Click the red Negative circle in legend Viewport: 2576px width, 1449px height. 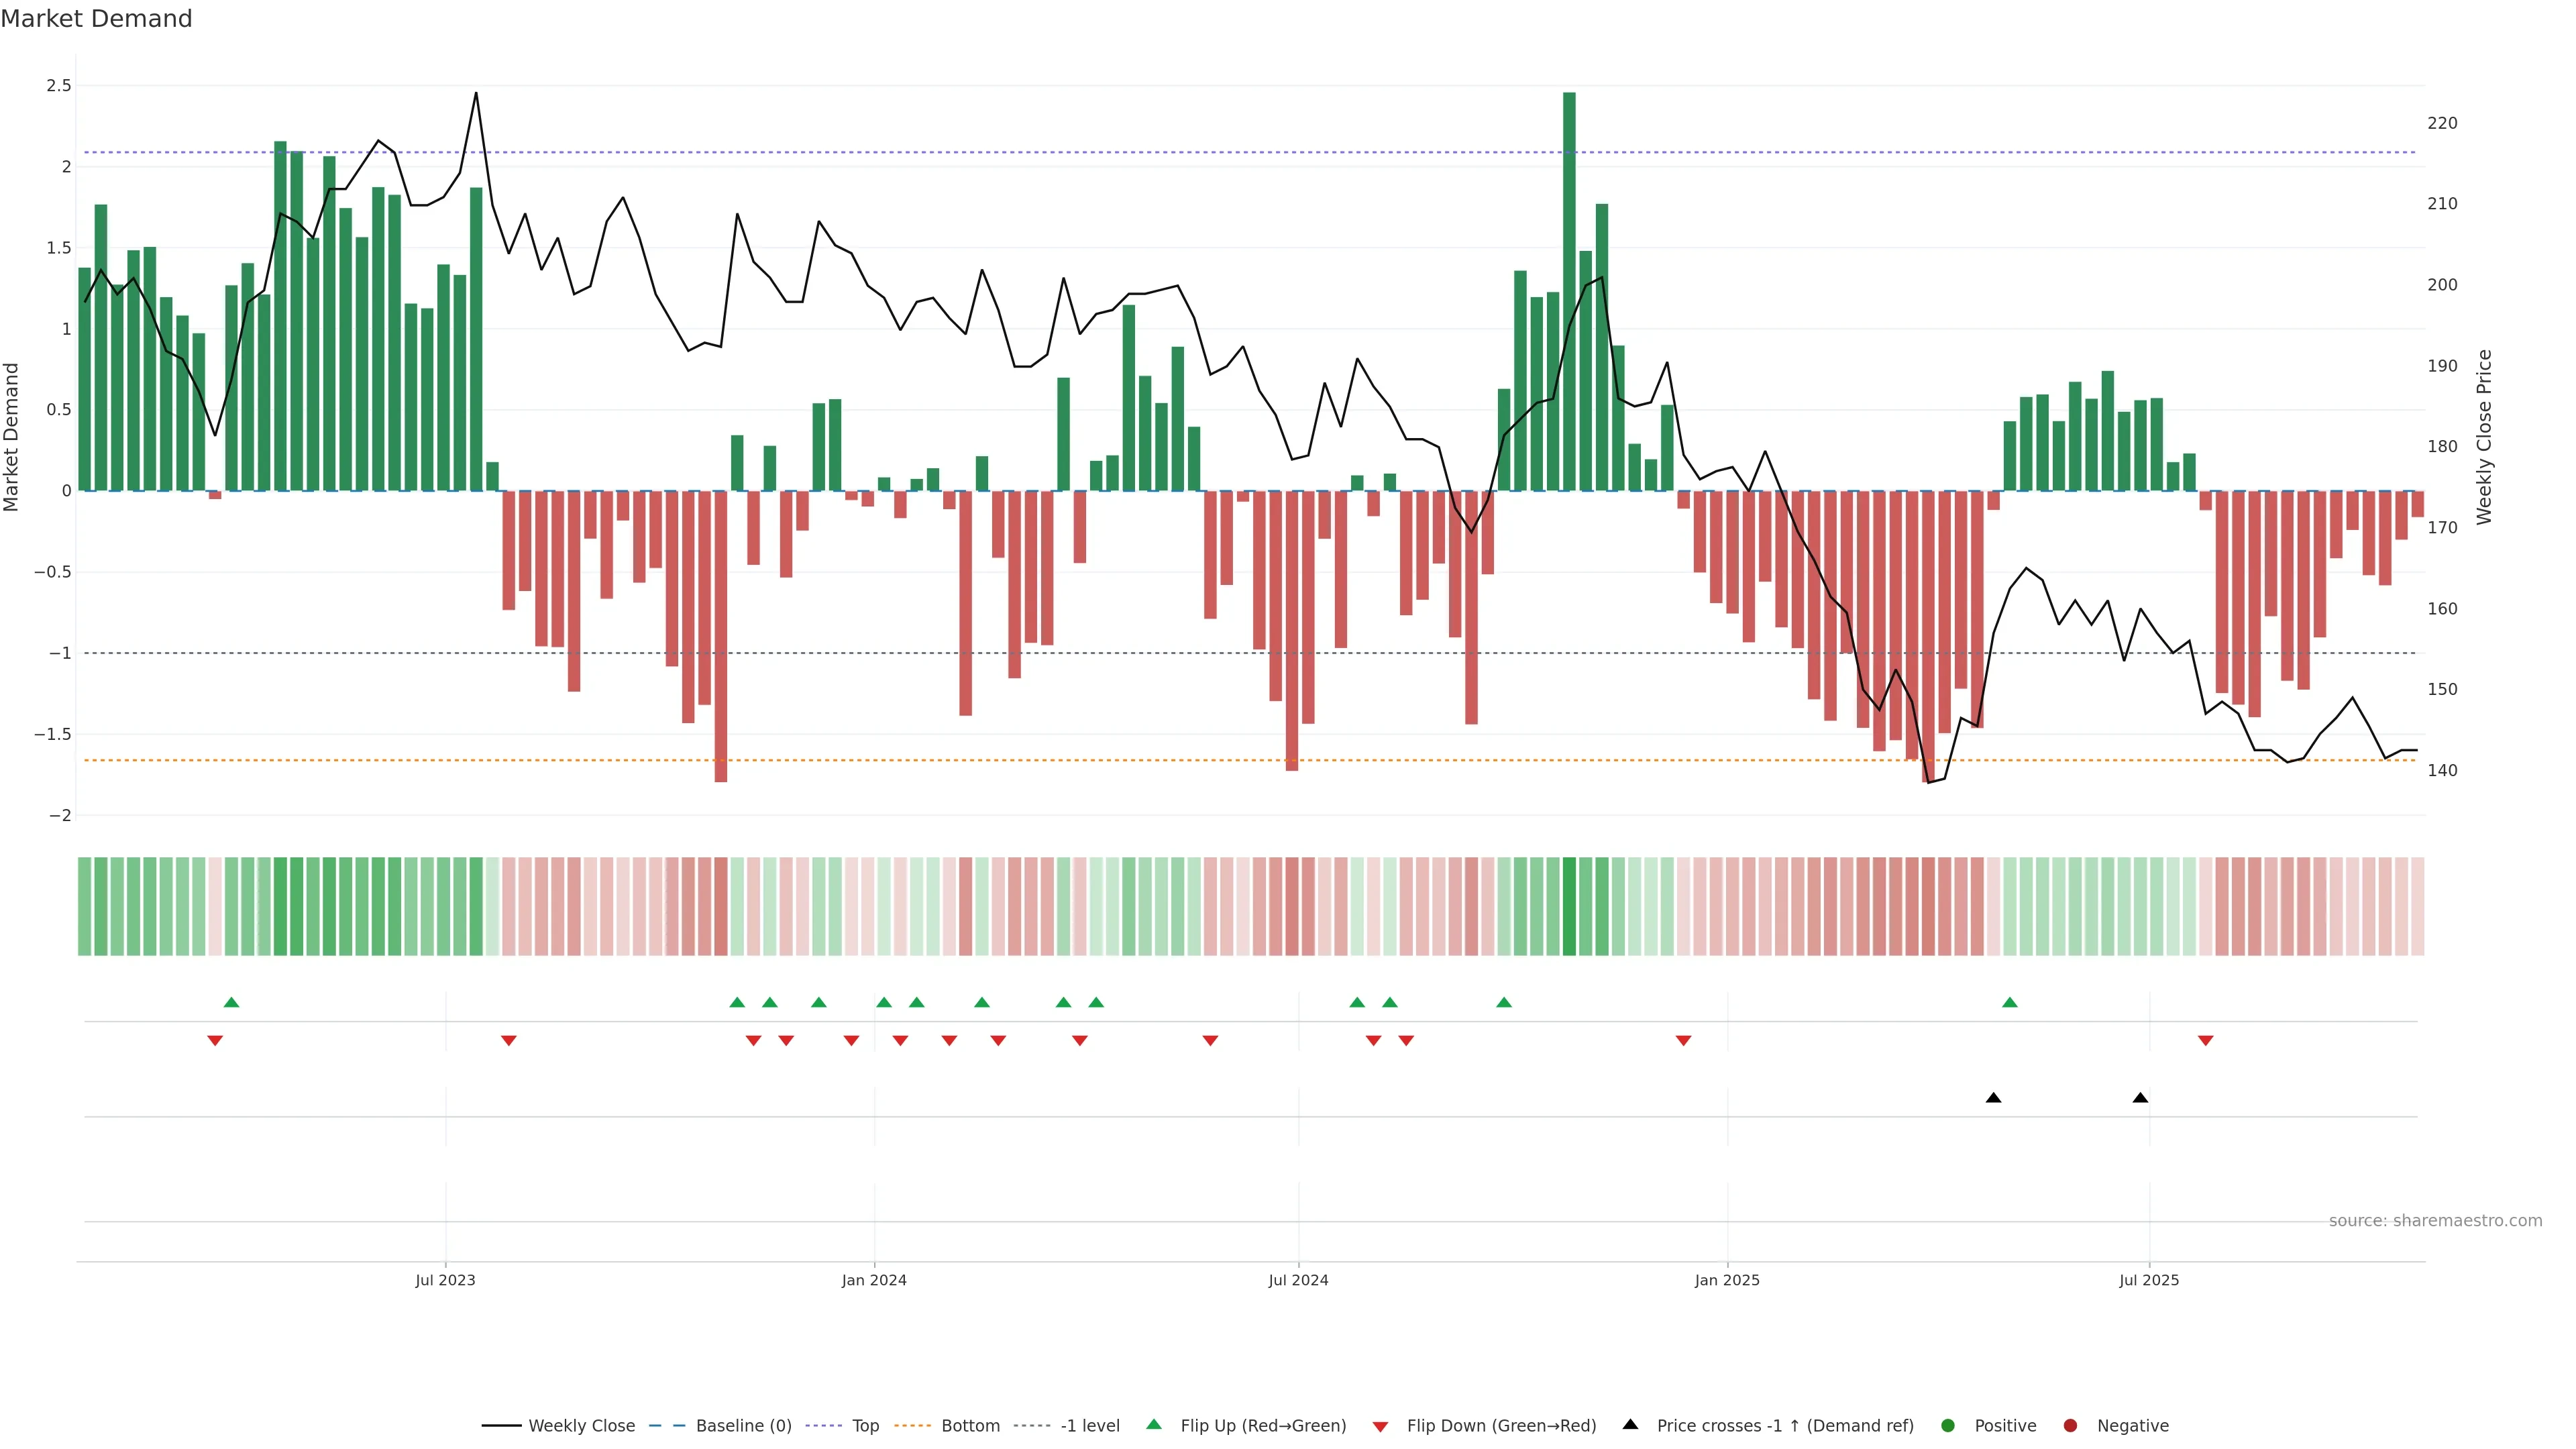2070,1425
